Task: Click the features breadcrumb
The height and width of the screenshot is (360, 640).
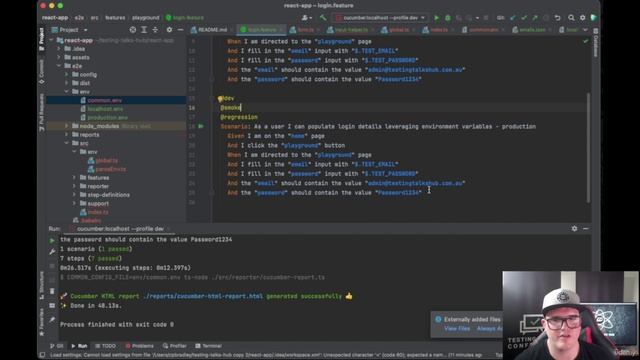Action: coord(115,18)
